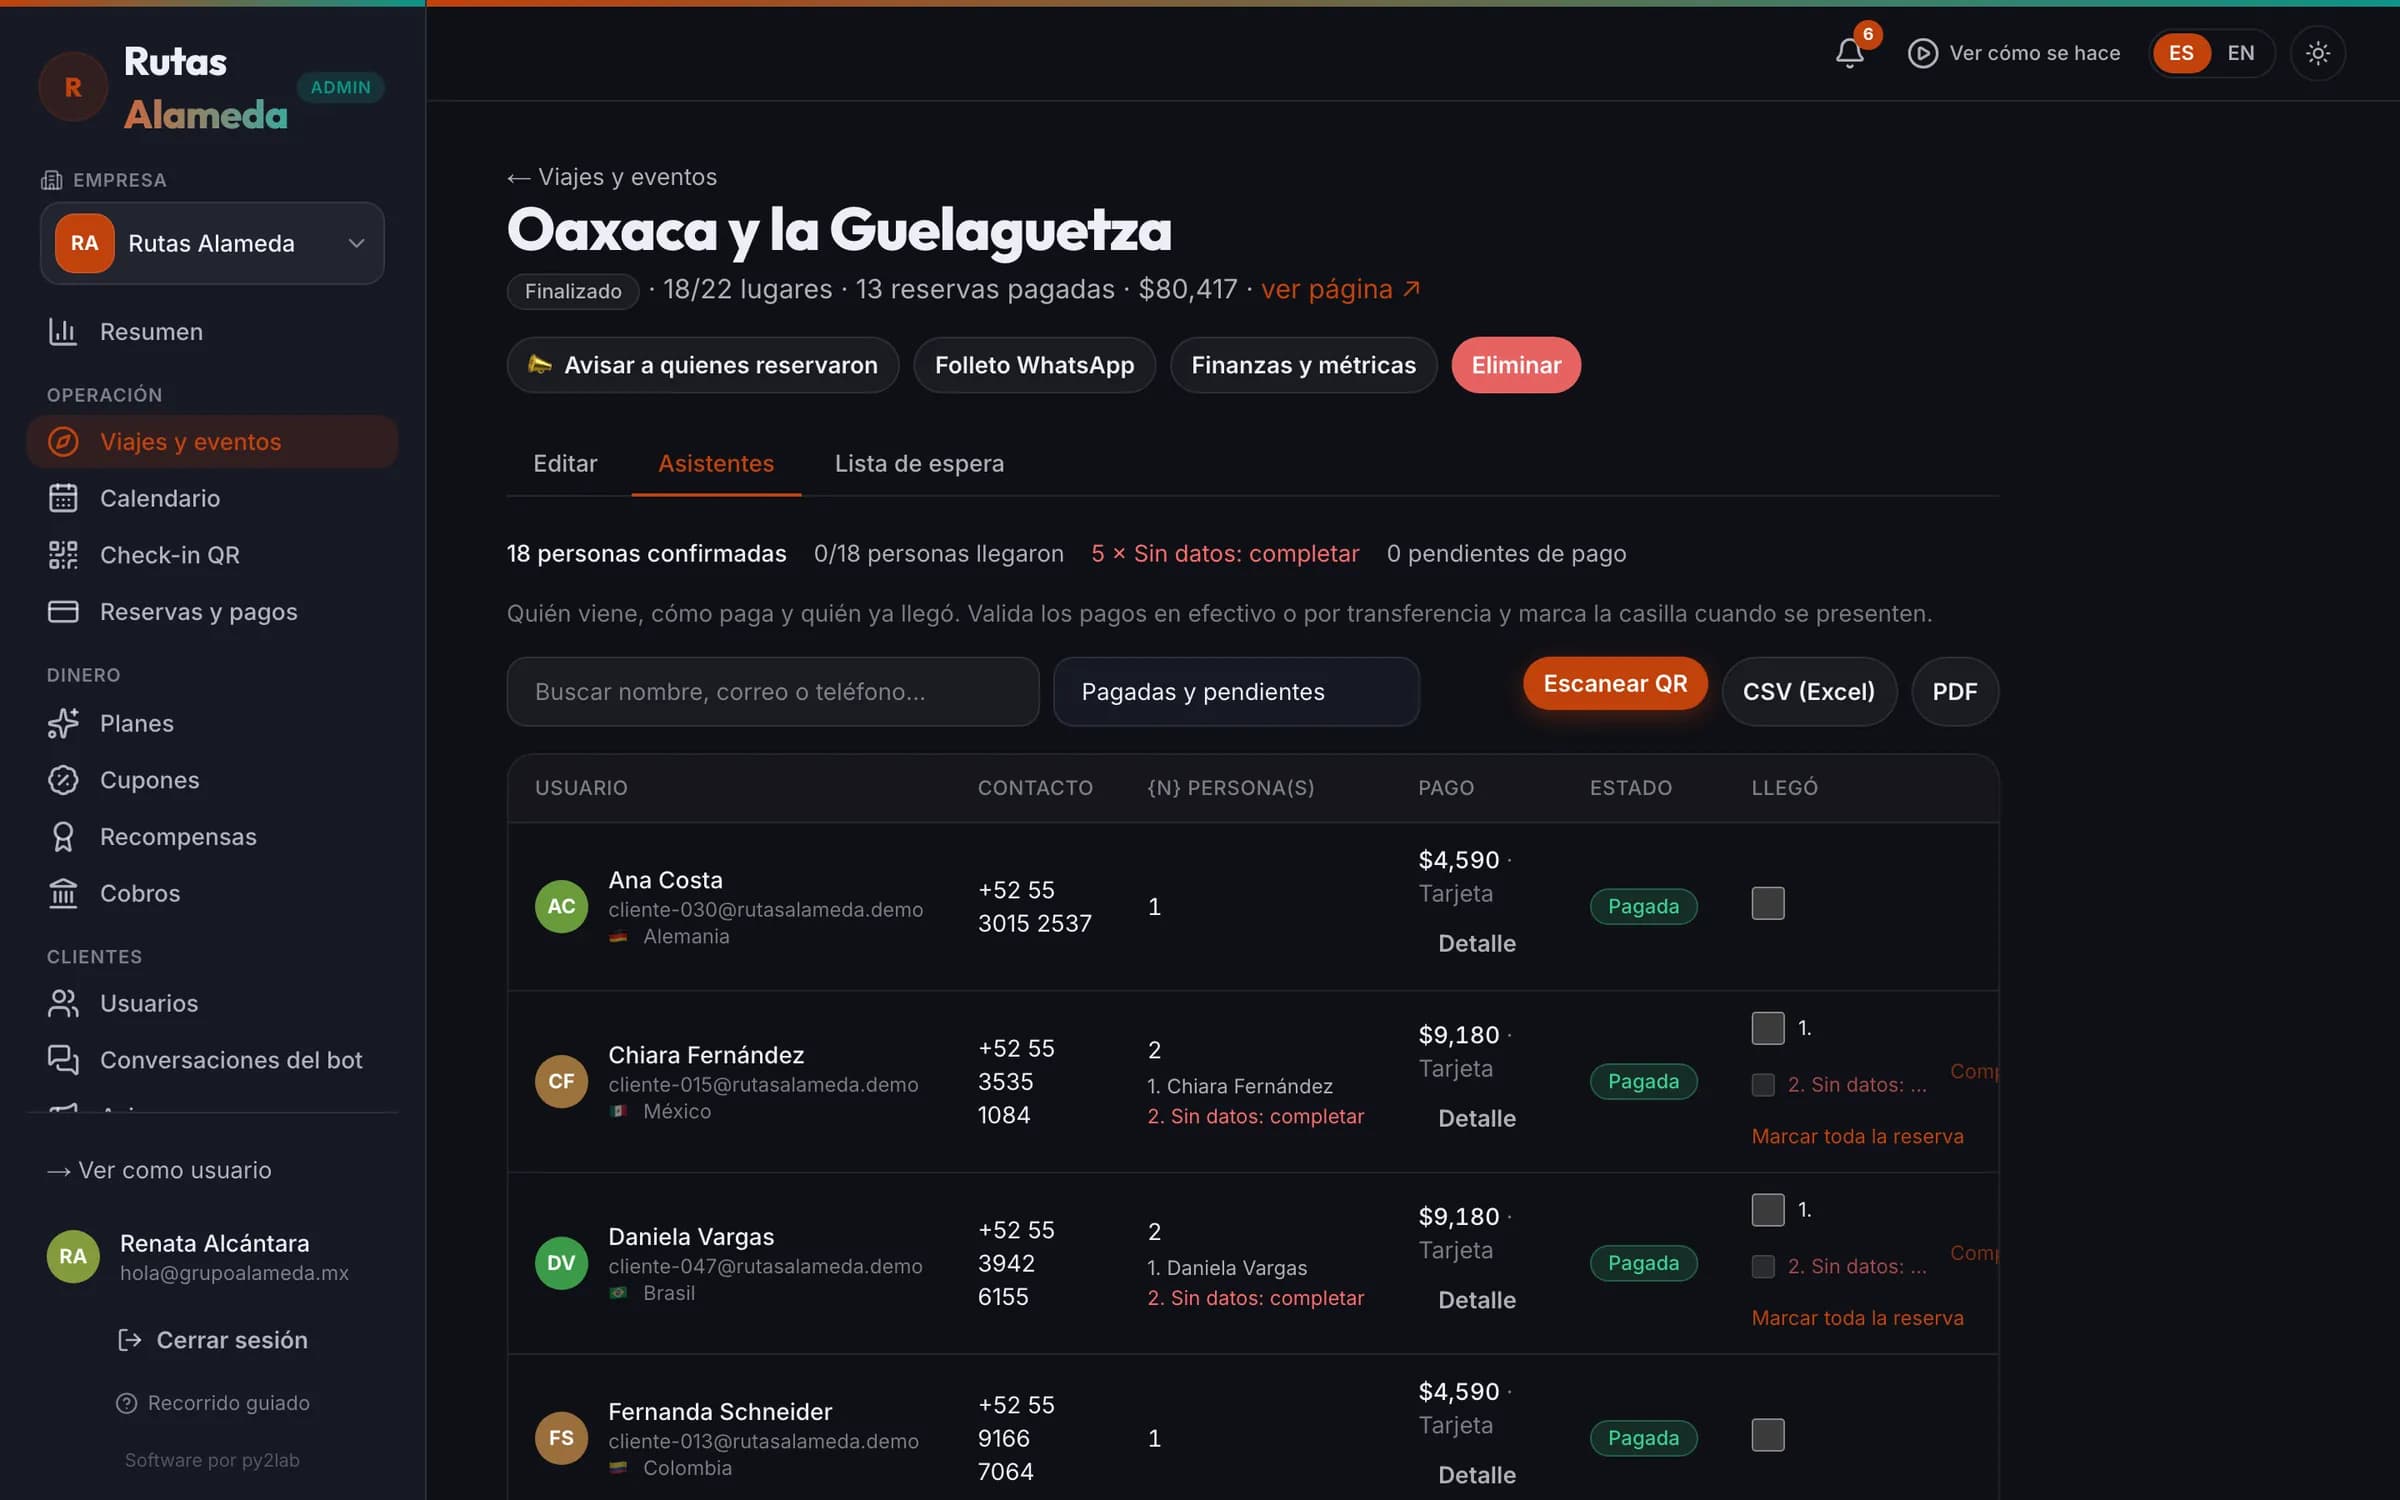Select the ES language option
2400x1500 pixels.
[x=2181, y=53]
